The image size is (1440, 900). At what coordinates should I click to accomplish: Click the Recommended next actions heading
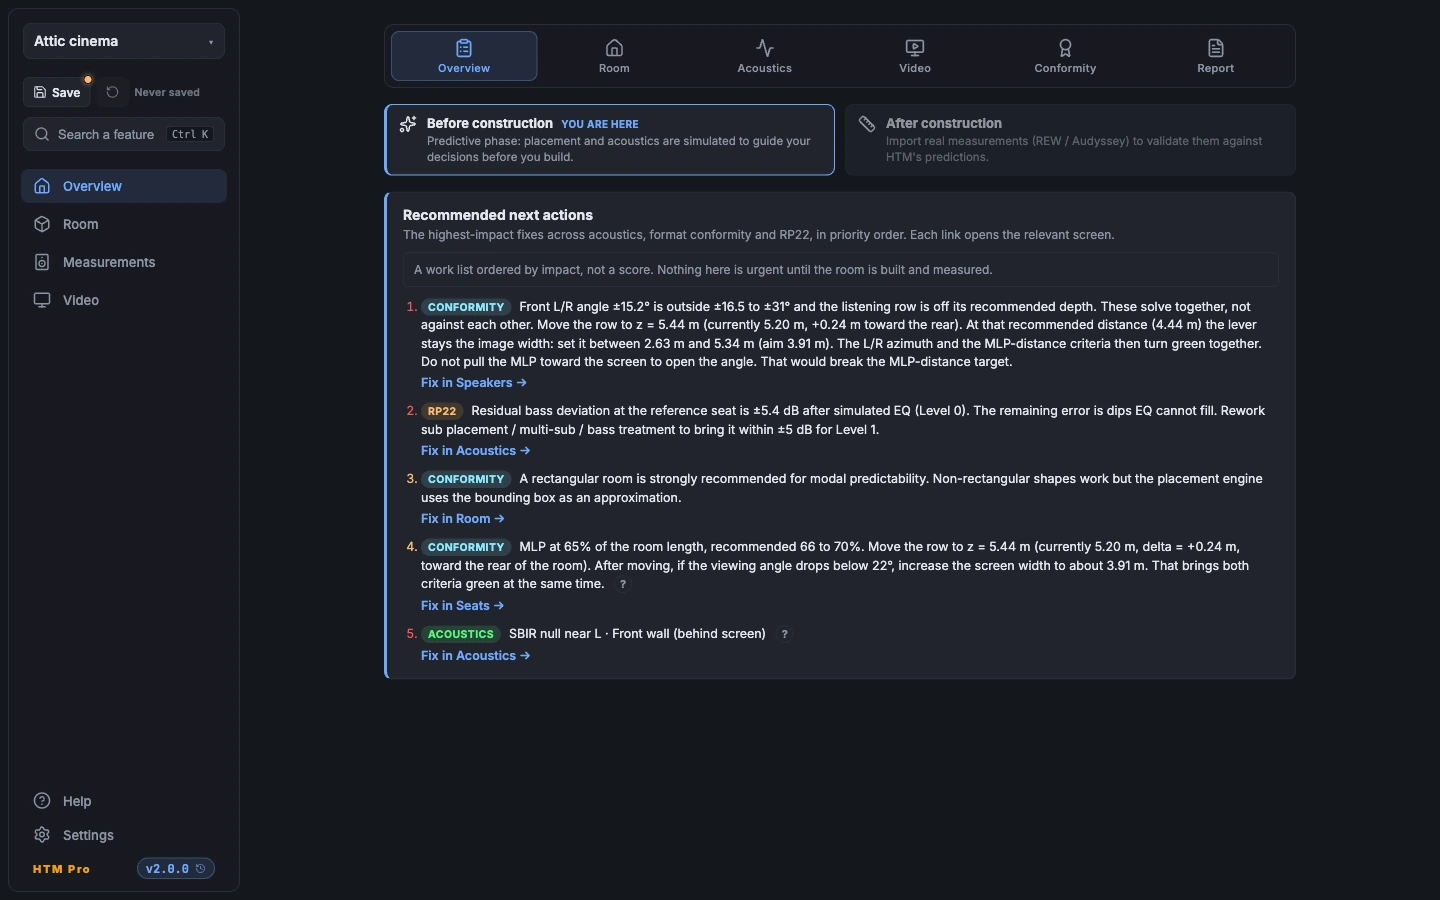tap(498, 215)
